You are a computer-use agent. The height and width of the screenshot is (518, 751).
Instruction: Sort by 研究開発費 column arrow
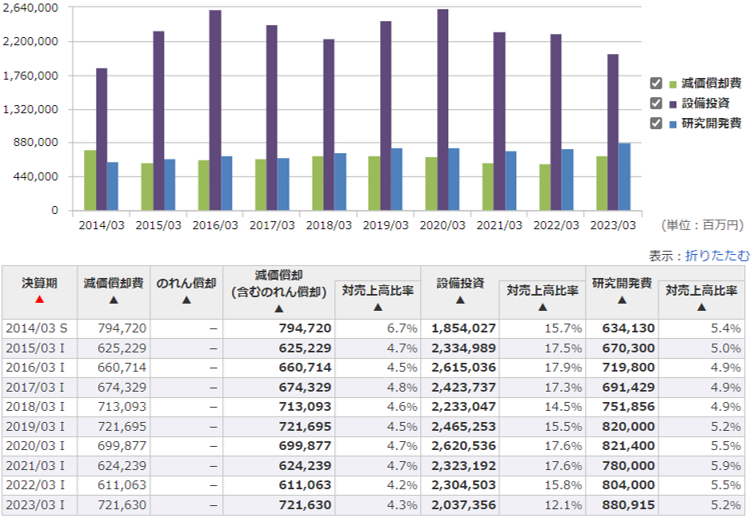tap(621, 299)
